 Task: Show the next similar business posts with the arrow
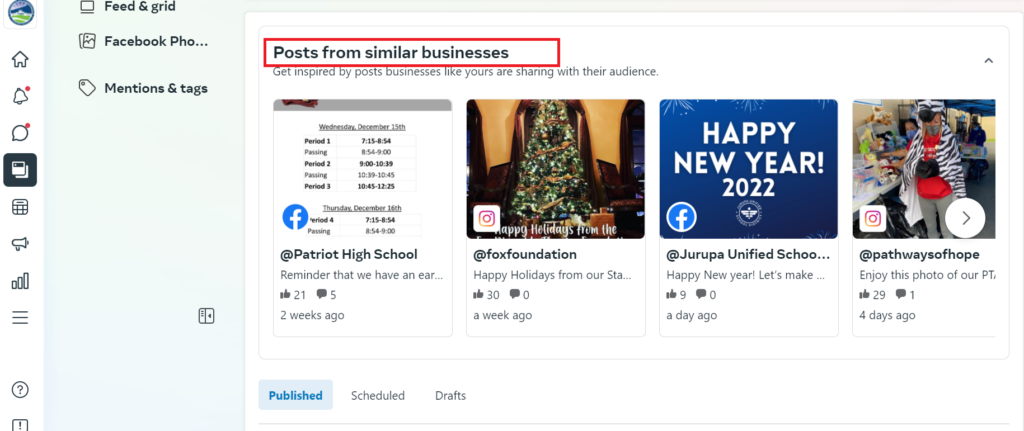965,219
